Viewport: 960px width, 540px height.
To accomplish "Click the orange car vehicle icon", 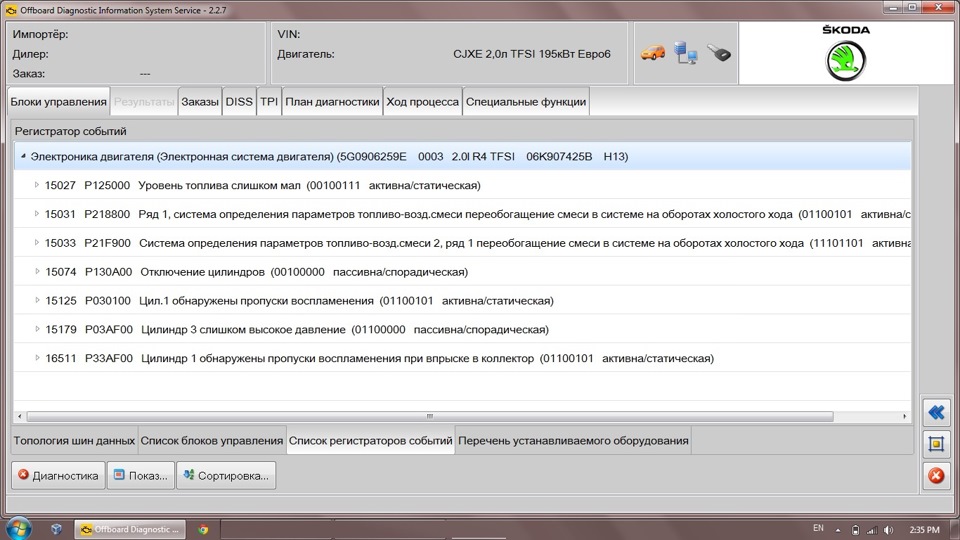I will point(653,53).
